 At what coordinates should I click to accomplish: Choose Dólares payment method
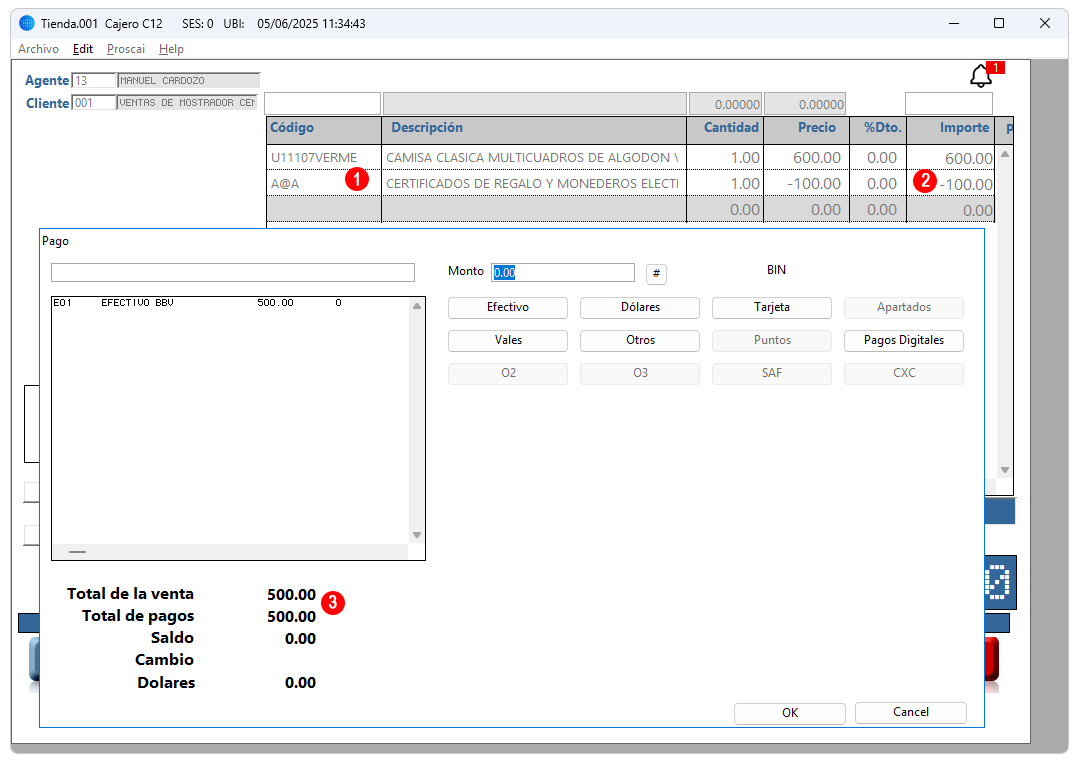click(640, 308)
